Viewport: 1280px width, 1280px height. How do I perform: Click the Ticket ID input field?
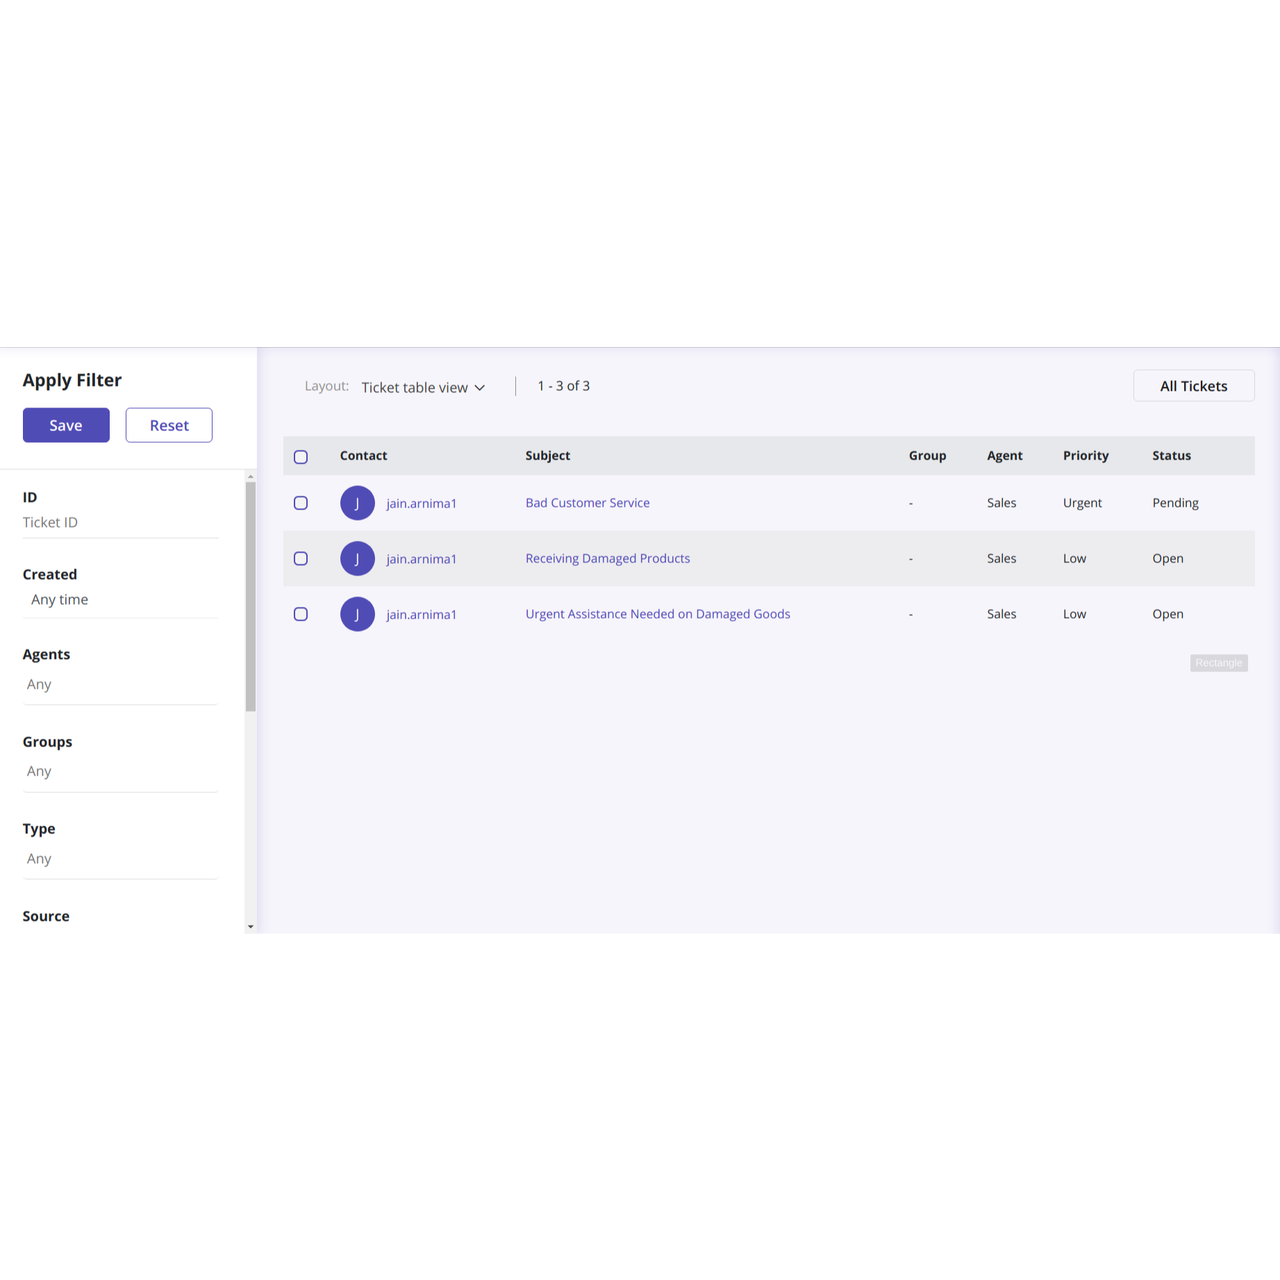tap(120, 523)
